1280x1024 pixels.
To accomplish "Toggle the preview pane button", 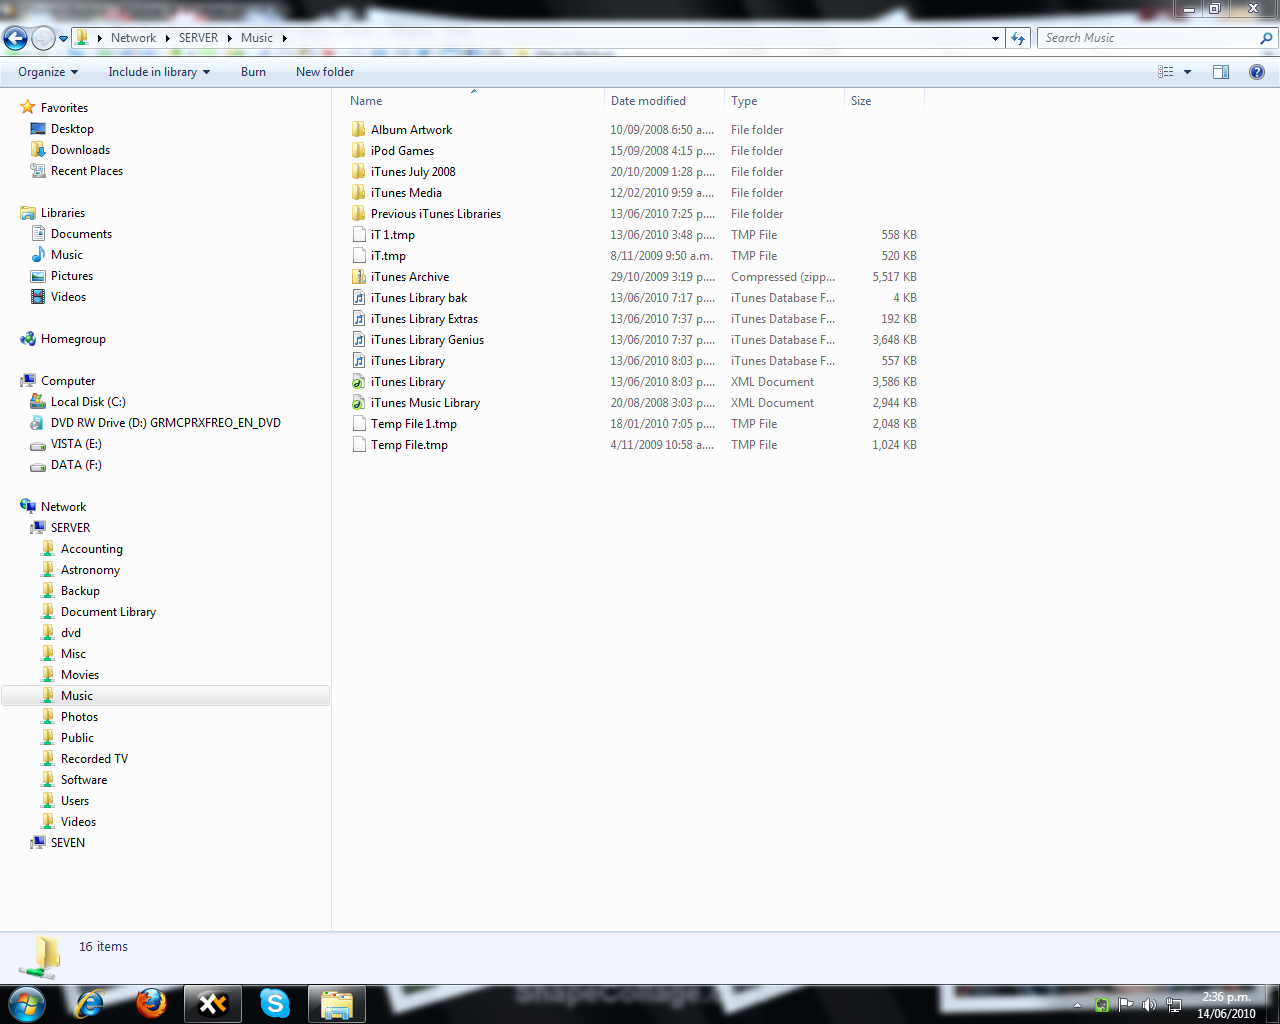I will (1221, 72).
